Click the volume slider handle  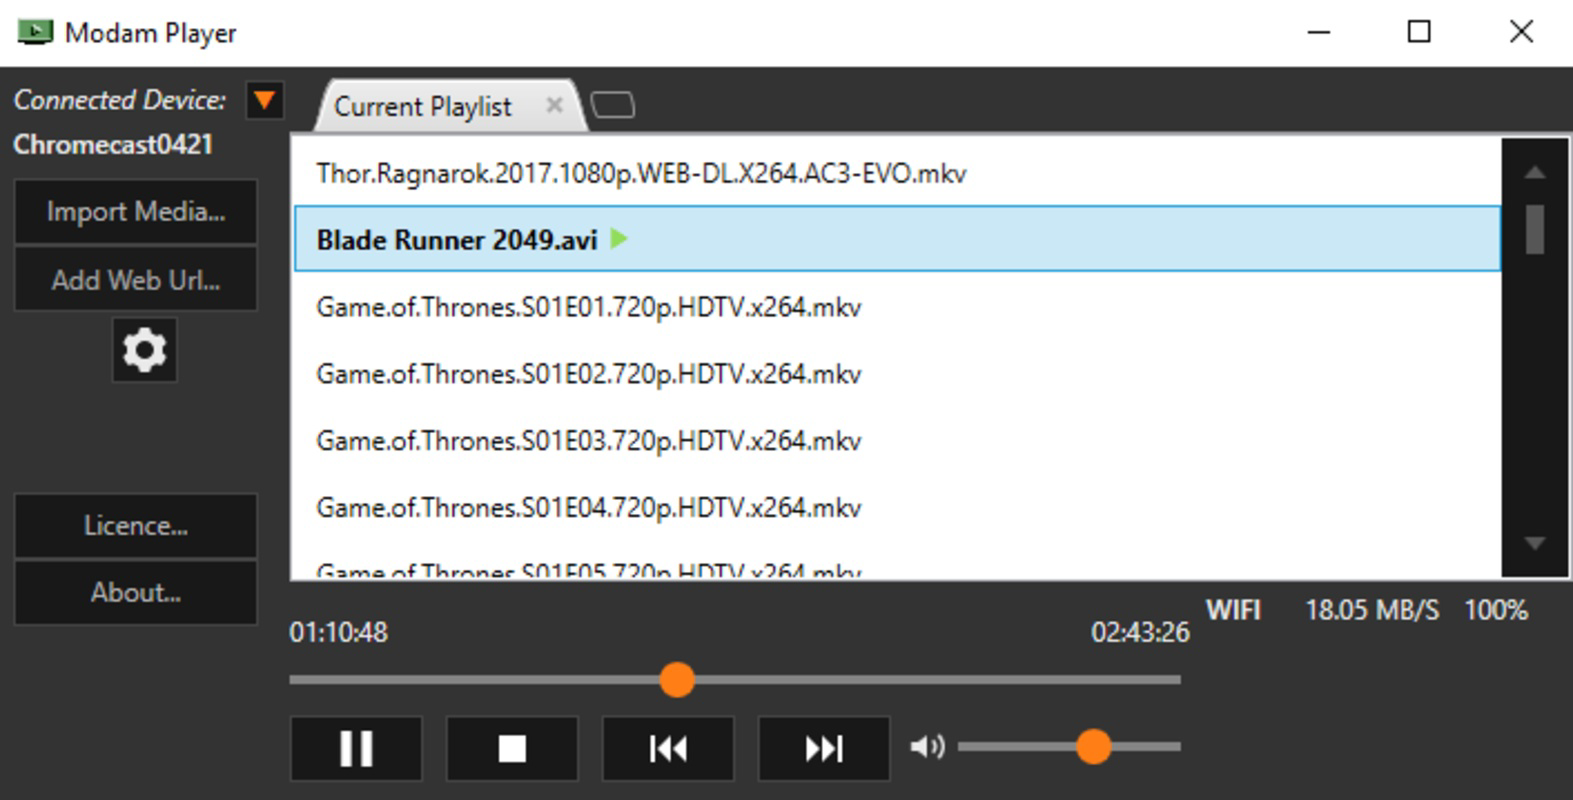1094,746
